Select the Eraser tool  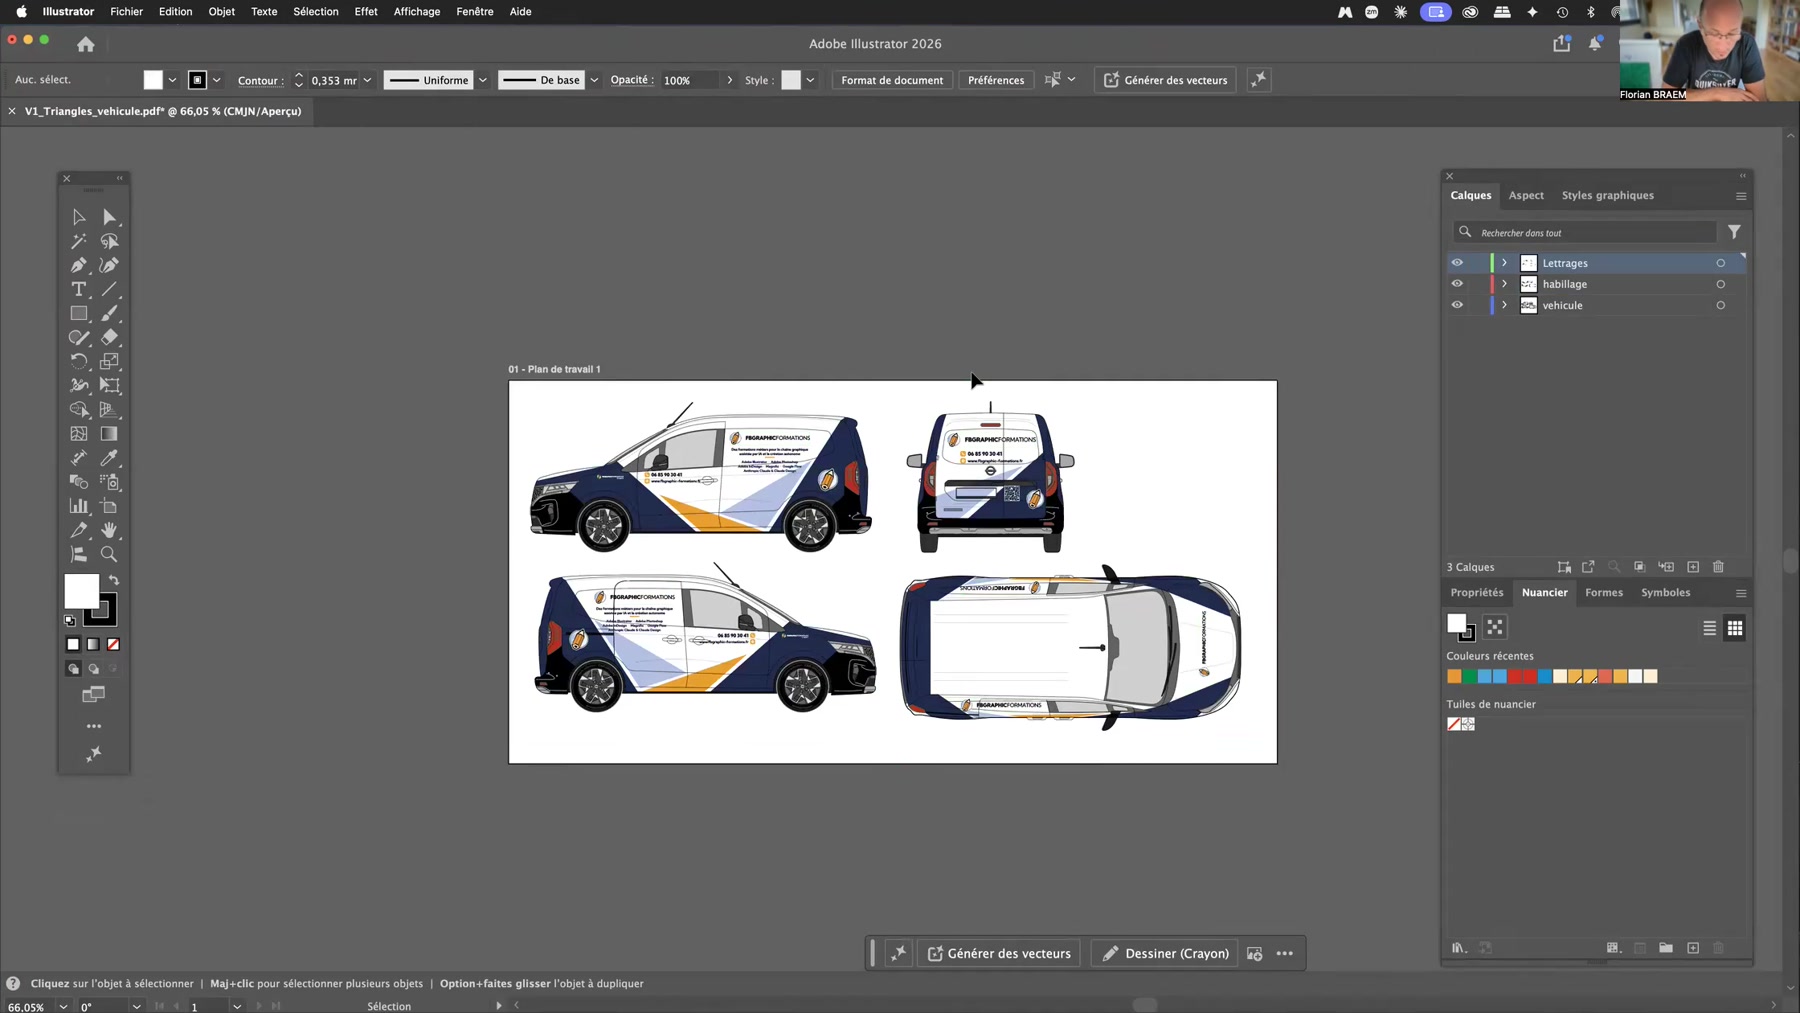[x=109, y=337]
